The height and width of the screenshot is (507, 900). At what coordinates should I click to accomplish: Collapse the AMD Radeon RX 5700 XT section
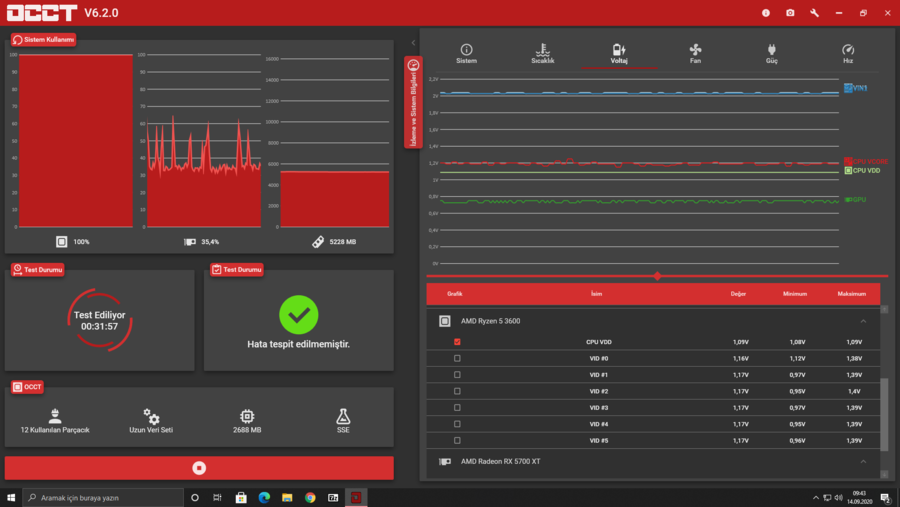point(863,461)
